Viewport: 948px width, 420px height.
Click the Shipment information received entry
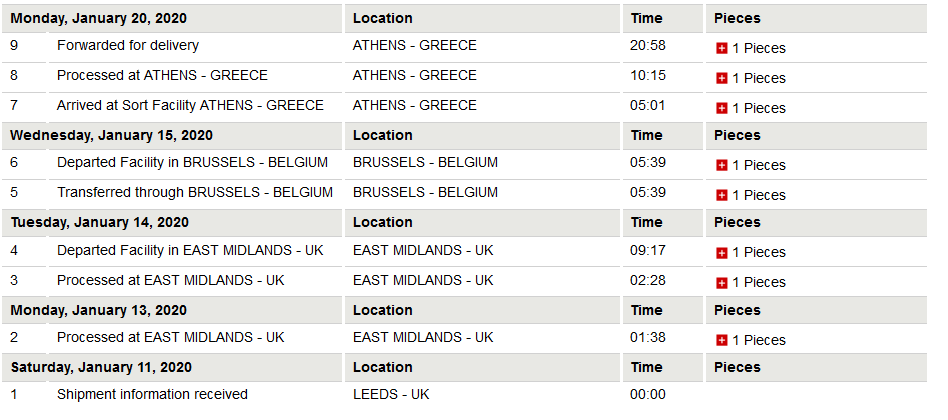click(x=152, y=395)
